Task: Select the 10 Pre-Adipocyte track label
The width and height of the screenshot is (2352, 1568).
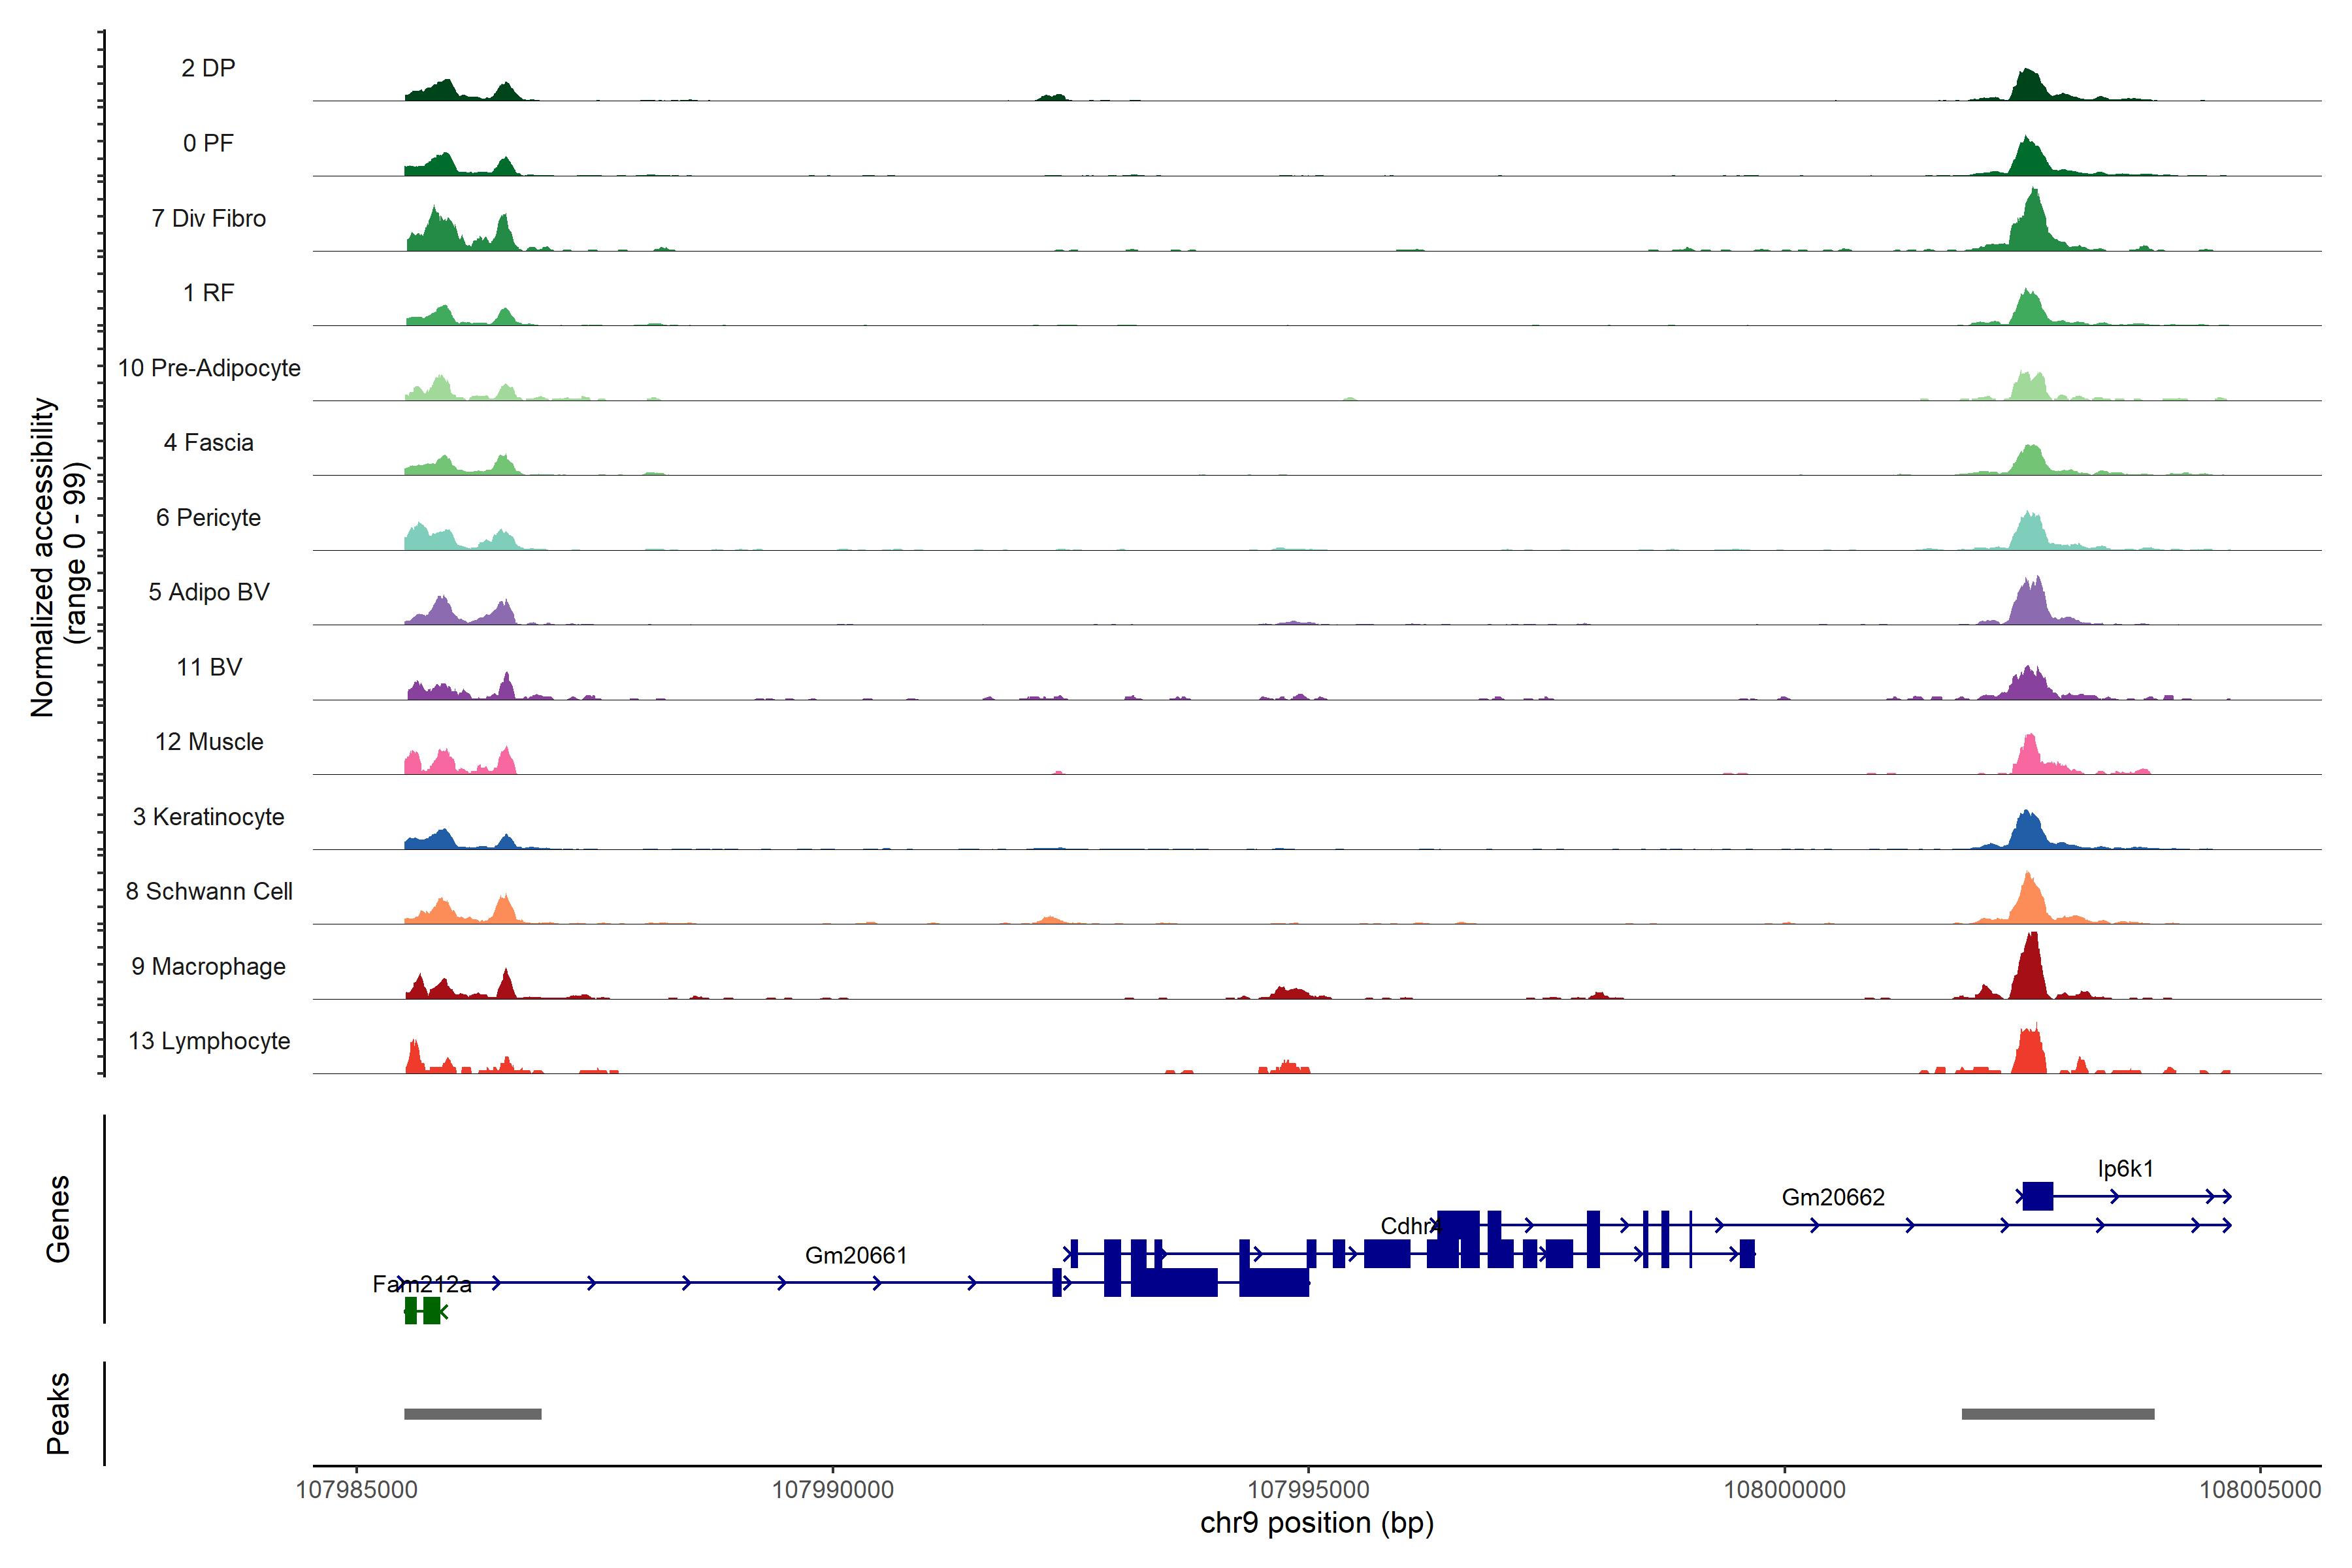Action: coord(209,368)
